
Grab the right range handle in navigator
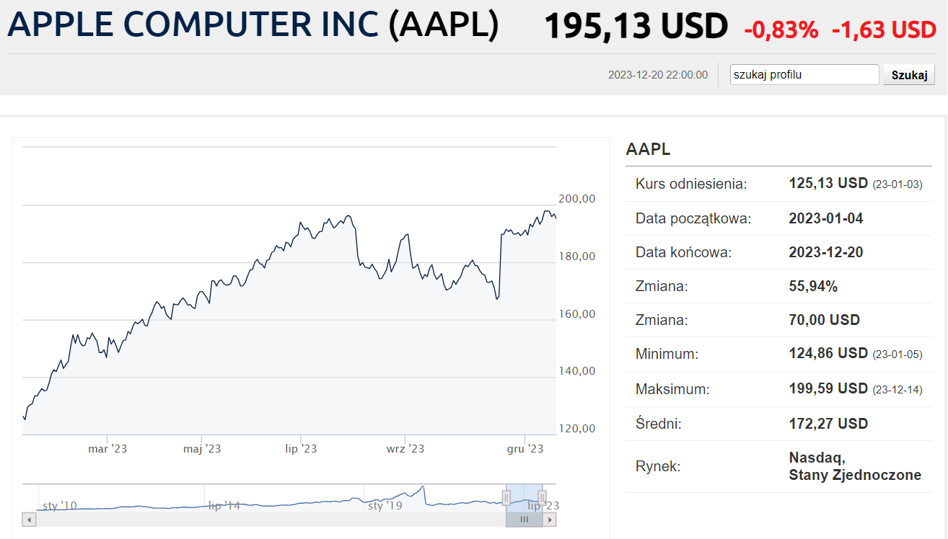tap(542, 497)
